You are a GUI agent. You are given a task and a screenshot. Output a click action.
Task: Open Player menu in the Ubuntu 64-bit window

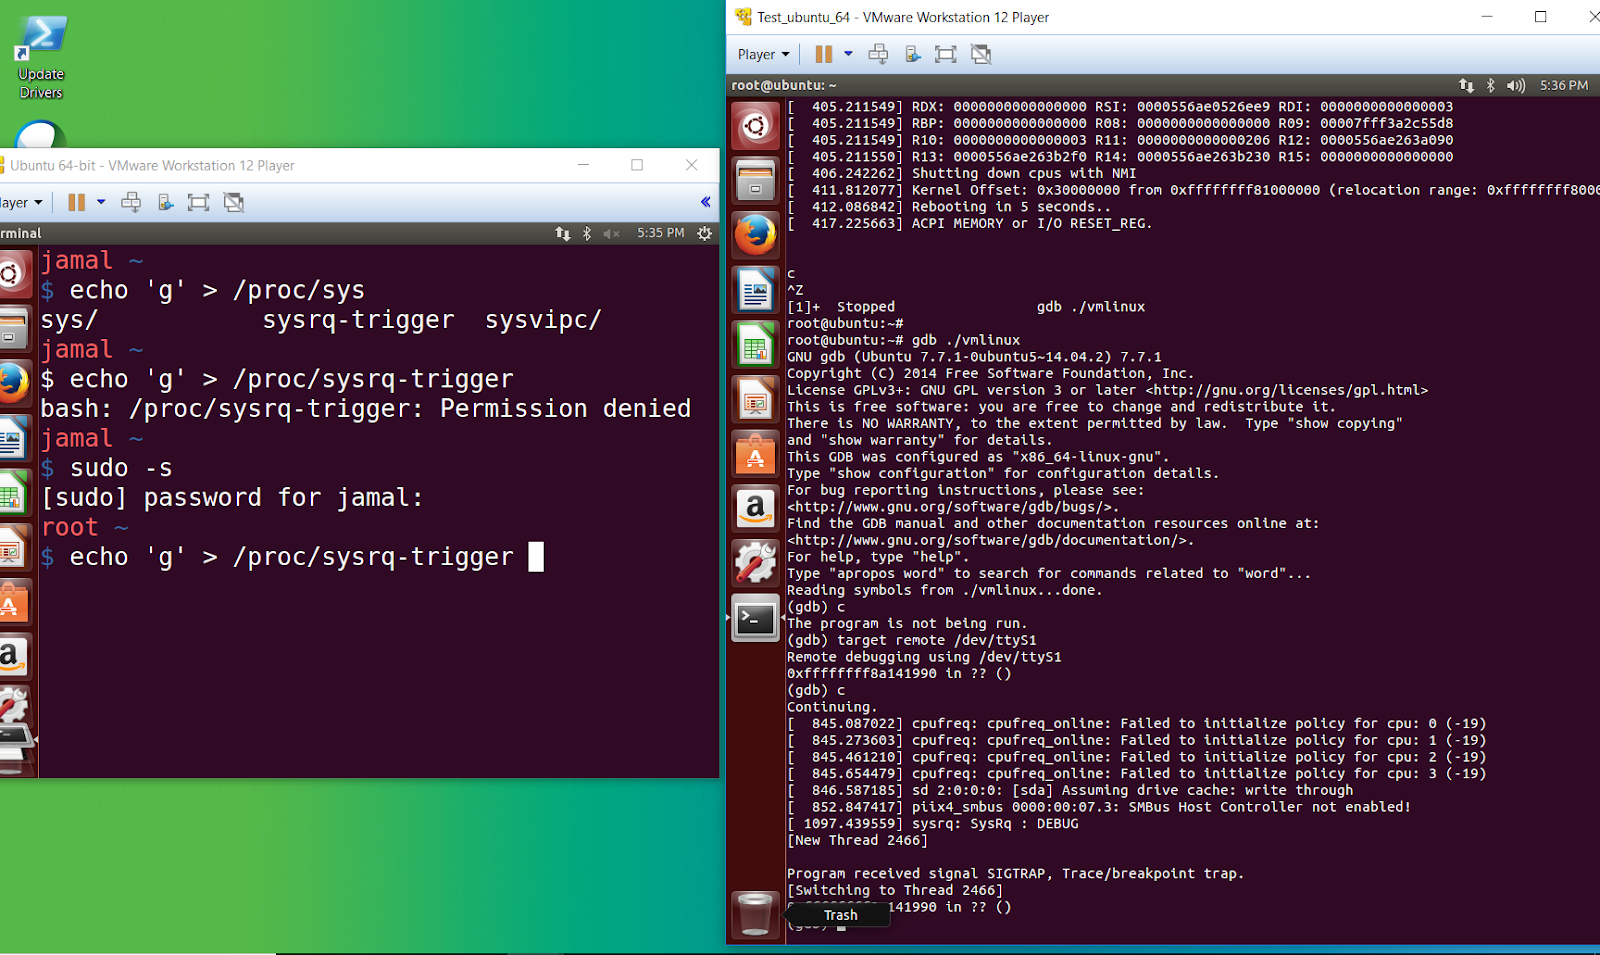tap(18, 202)
